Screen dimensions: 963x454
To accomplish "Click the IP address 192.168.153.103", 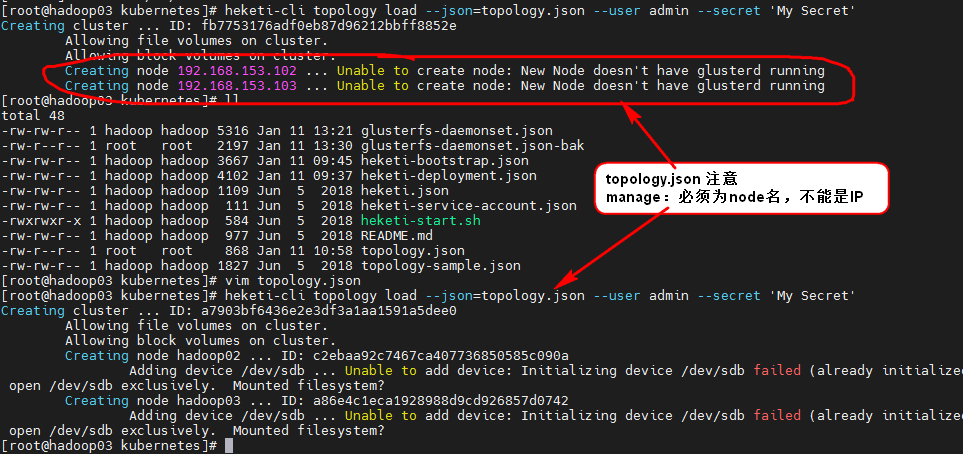I will [x=237, y=85].
